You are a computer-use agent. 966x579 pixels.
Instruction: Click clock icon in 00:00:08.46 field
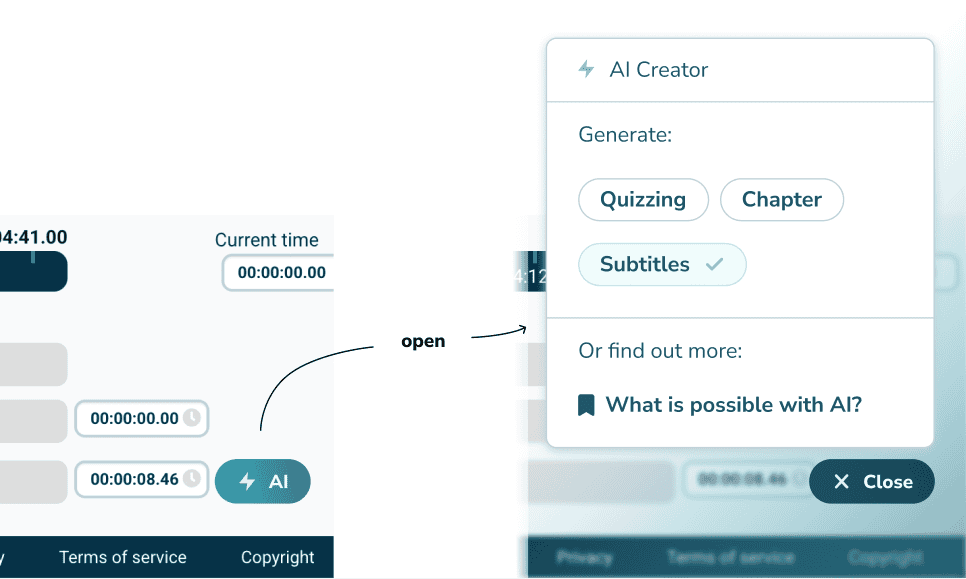pyautogui.click(x=192, y=479)
